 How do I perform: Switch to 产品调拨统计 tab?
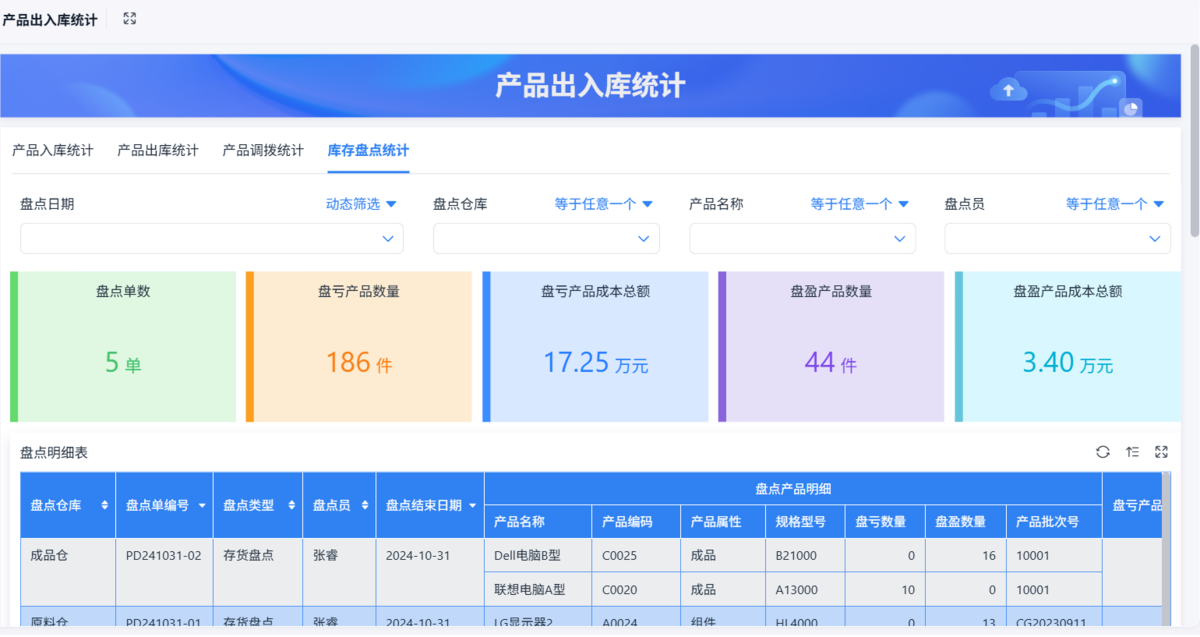[x=263, y=151]
